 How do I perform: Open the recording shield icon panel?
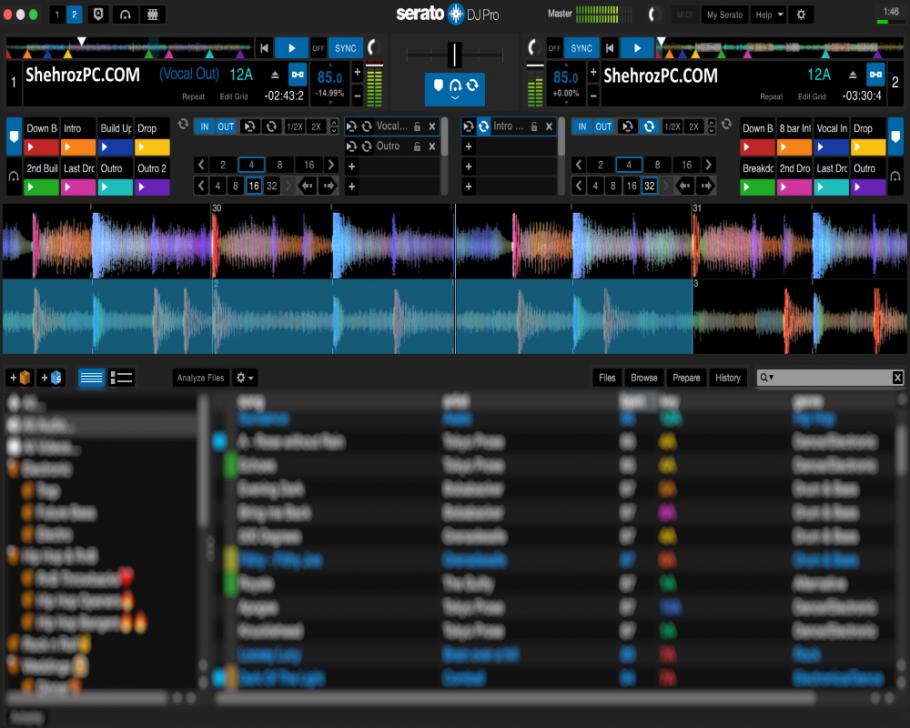pos(98,15)
